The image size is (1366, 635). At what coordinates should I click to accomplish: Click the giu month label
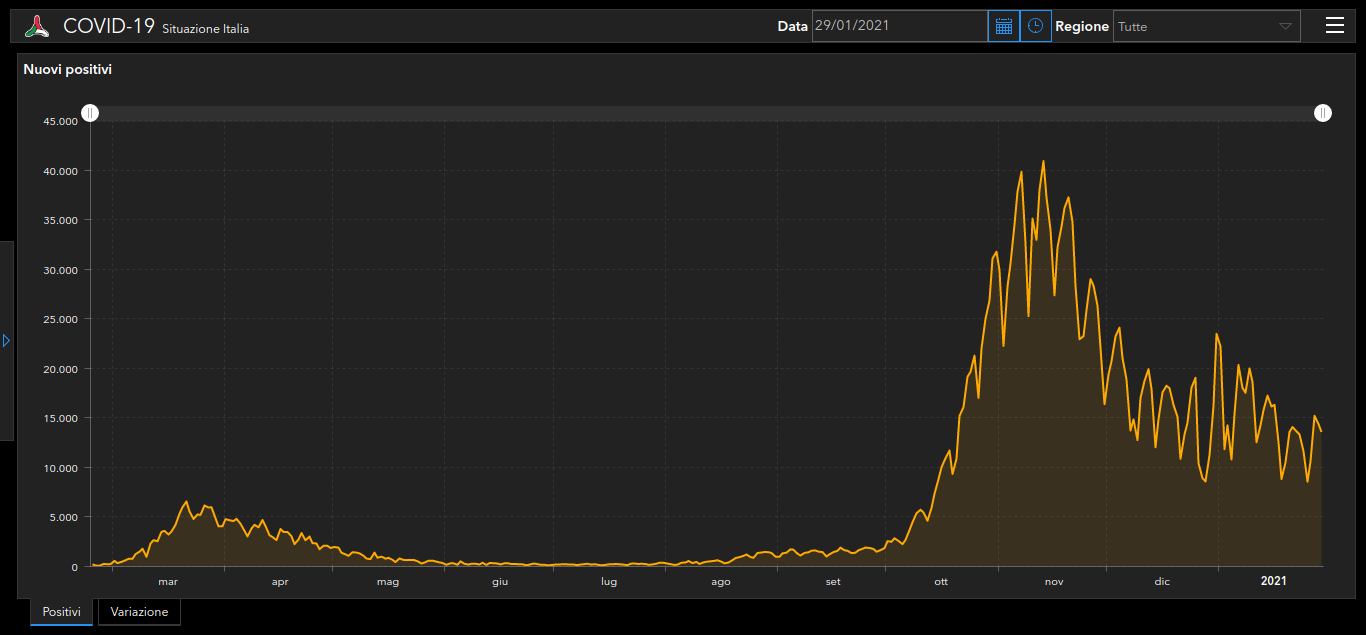pos(500,581)
